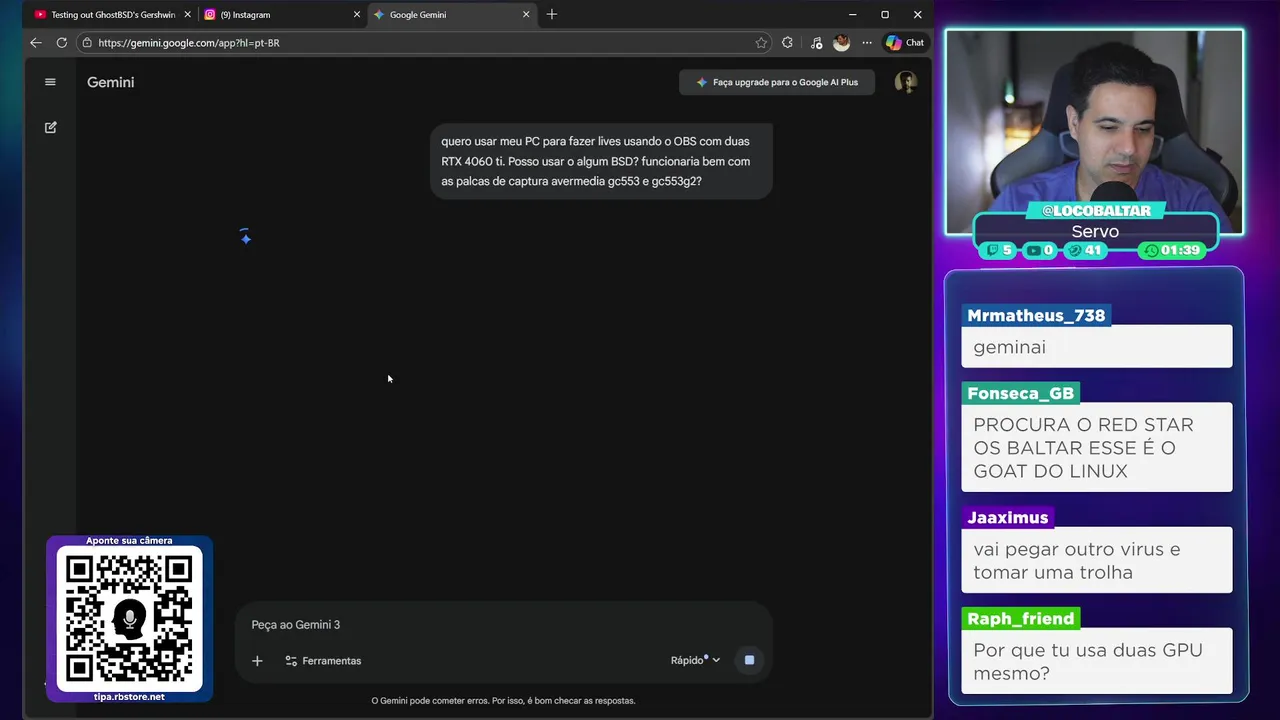Stop the response with the square stop button
The height and width of the screenshot is (720, 1280).
[x=749, y=660]
